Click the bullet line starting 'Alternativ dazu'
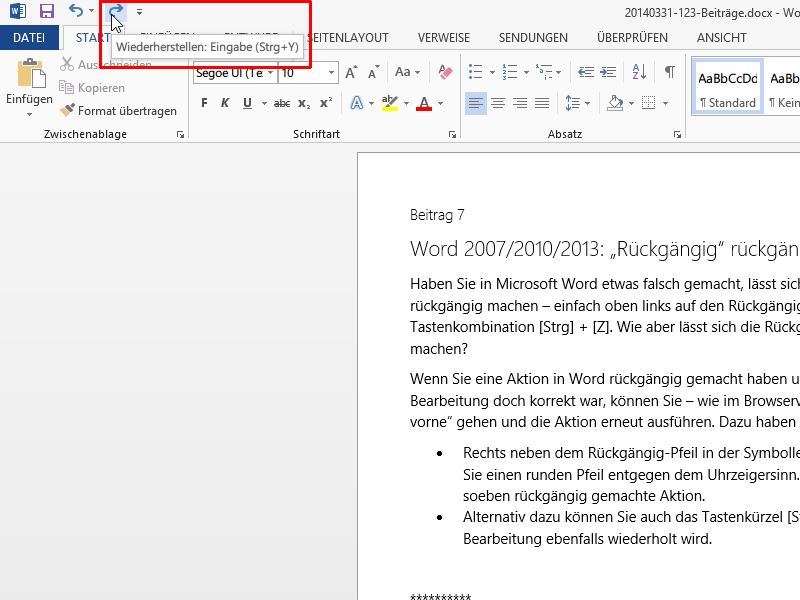Image resolution: width=800 pixels, height=600 pixels. (631, 517)
